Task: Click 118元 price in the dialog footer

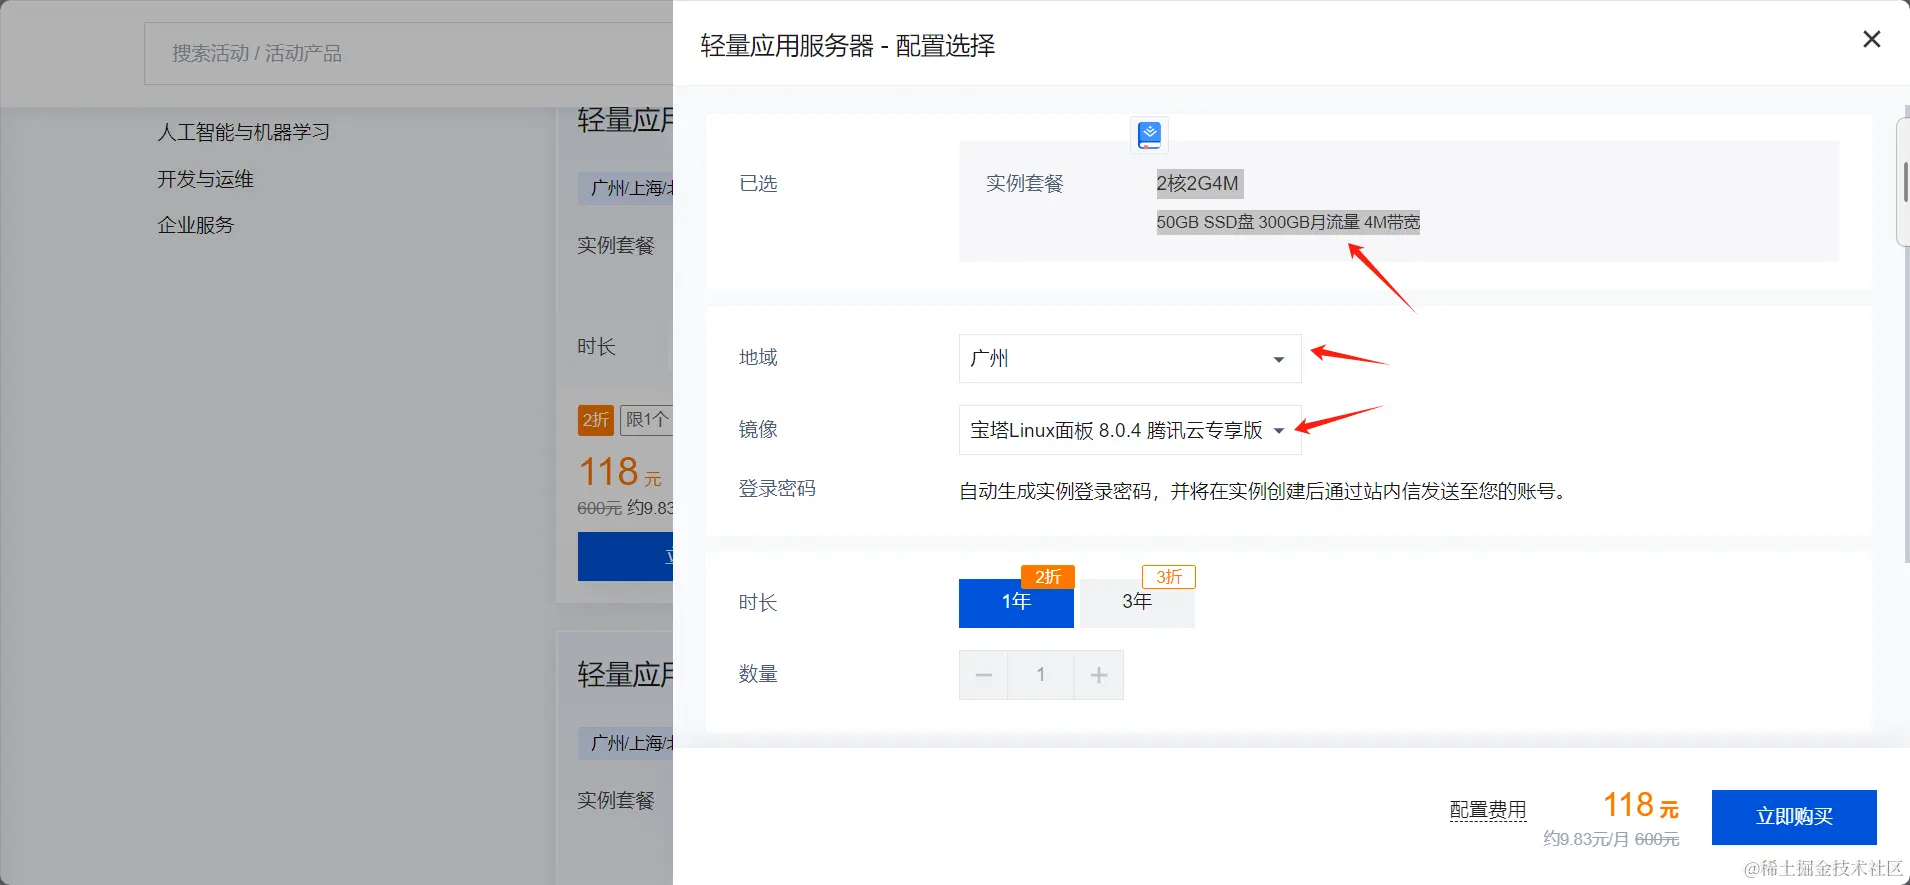Action: (1641, 805)
